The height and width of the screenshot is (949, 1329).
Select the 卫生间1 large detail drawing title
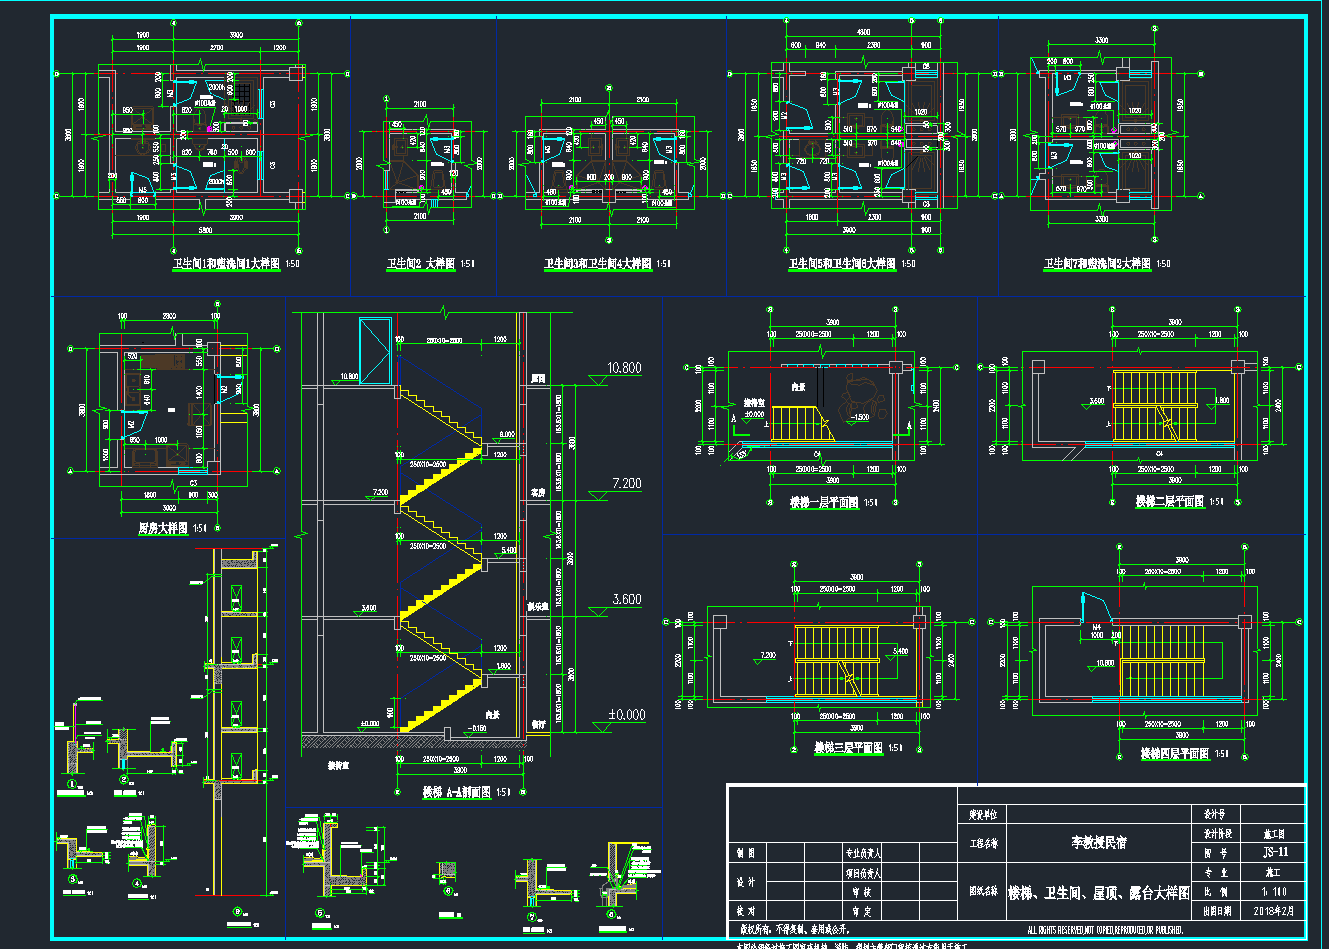(x=226, y=264)
